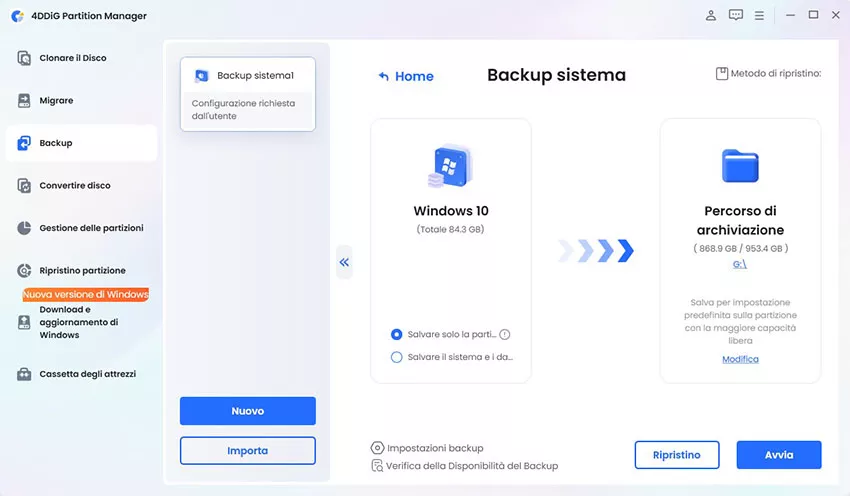Click the Clonare il Disco icon
This screenshot has height=496, width=850.
coord(24,58)
